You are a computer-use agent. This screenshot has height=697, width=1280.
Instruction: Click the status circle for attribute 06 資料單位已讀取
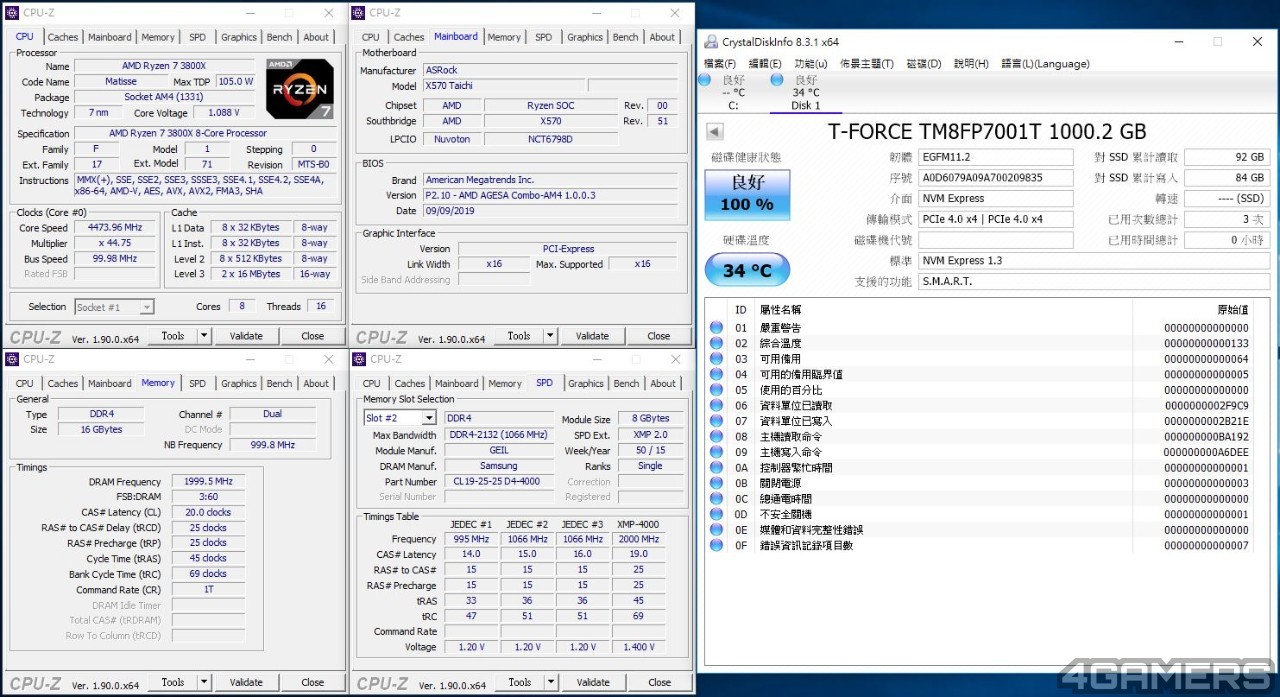[x=716, y=405]
